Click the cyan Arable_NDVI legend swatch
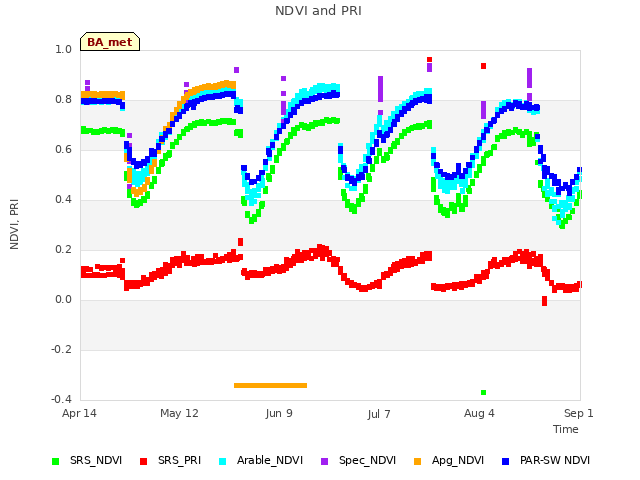The image size is (640, 480). (222, 461)
